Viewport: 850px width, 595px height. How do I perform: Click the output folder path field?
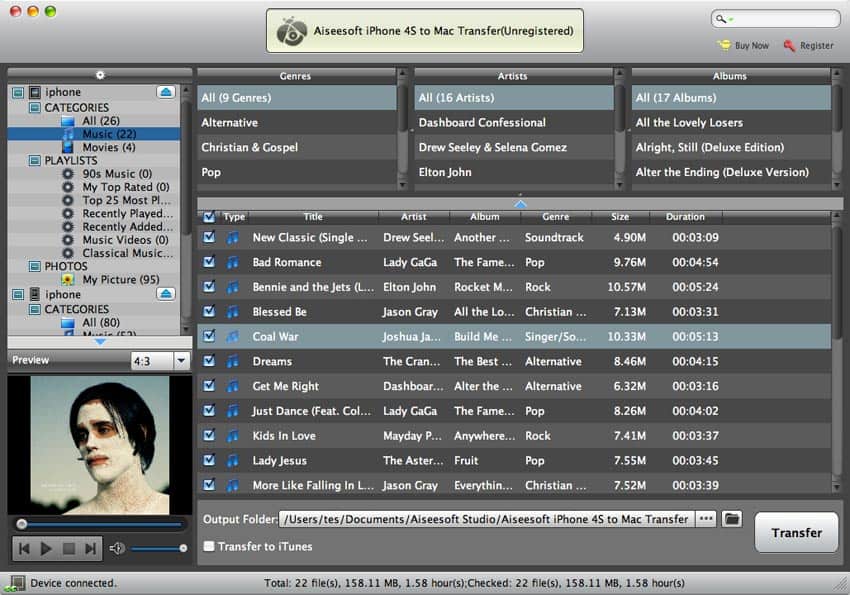486,519
